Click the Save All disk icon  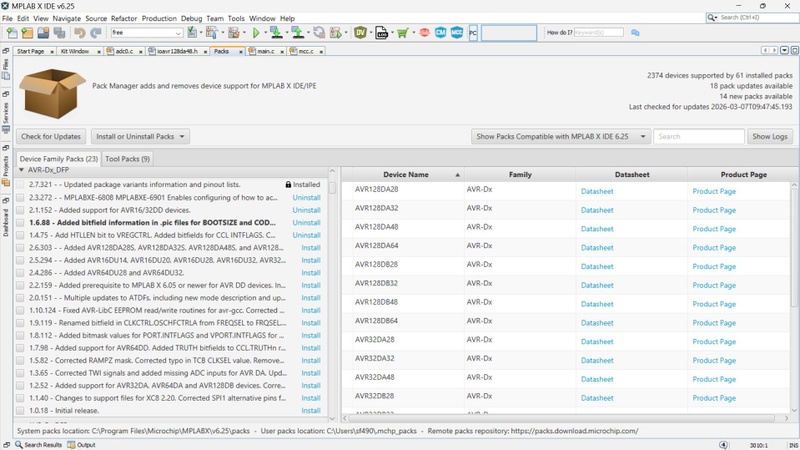click(59, 33)
